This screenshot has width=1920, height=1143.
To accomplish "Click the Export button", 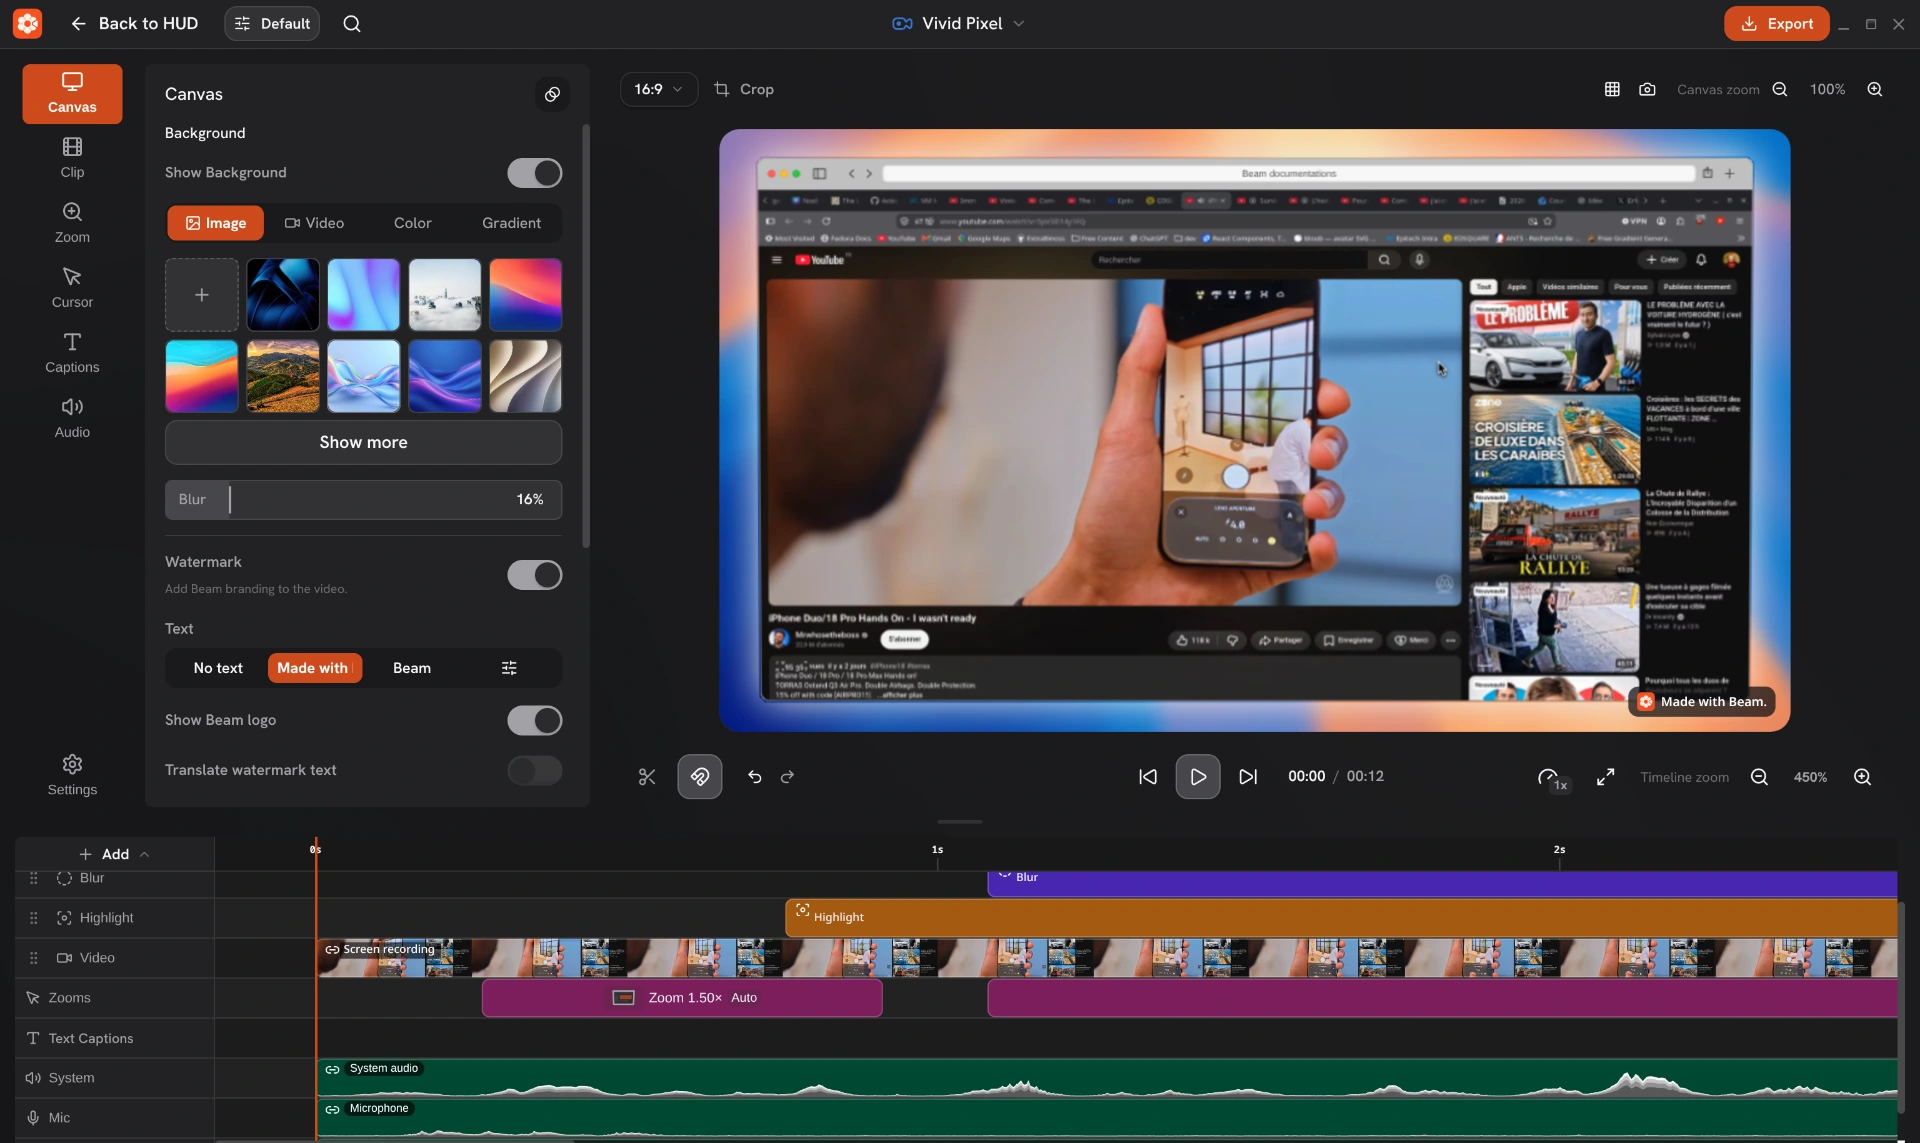I will [x=1777, y=24].
